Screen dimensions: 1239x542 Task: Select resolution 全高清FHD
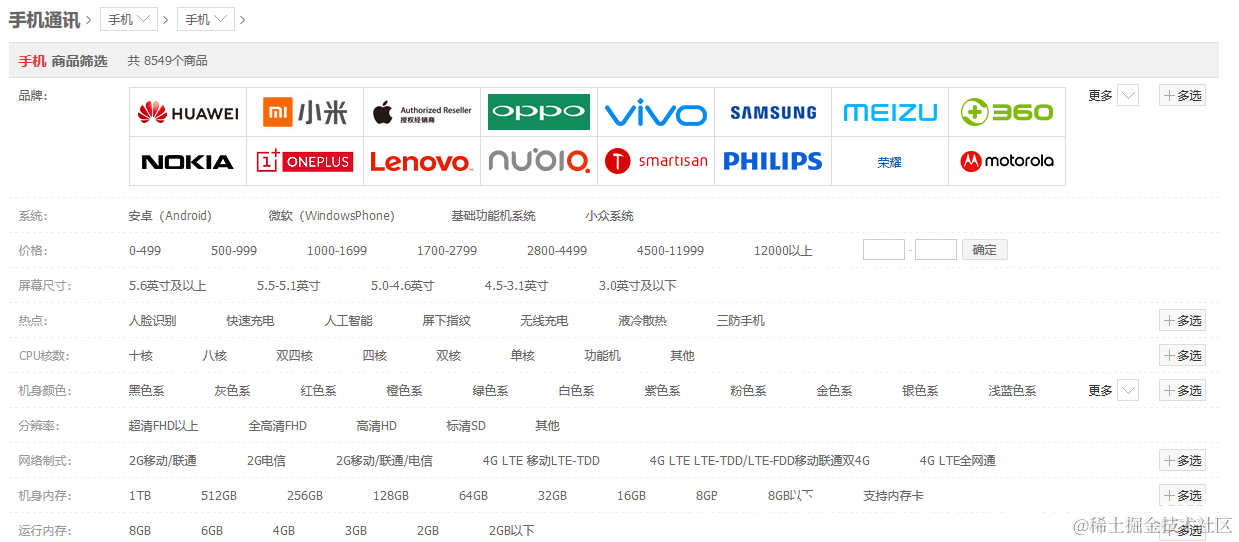278,426
